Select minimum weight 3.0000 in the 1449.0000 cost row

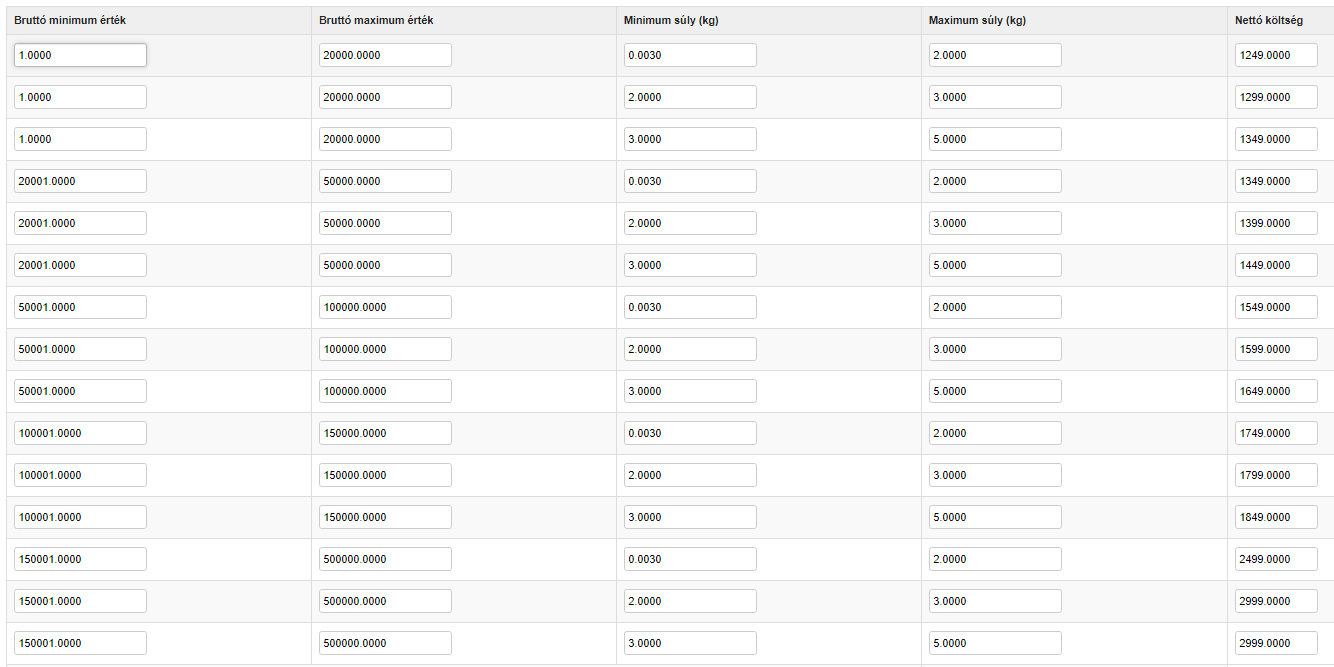690,265
